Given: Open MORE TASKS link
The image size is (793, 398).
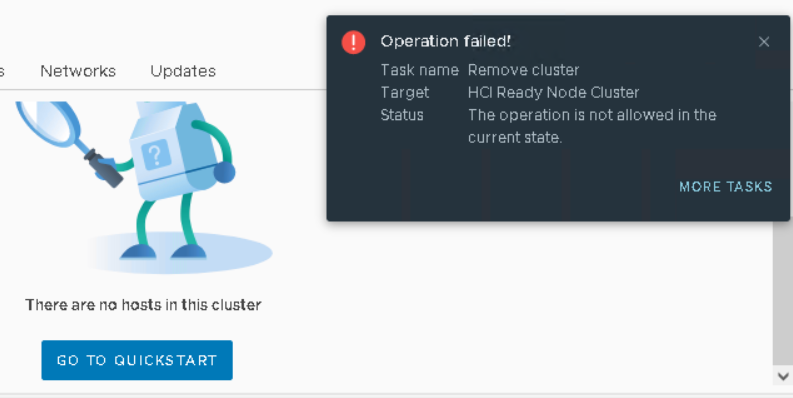Looking at the screenshot, I should pyautogui.click(x=726, y=187).
